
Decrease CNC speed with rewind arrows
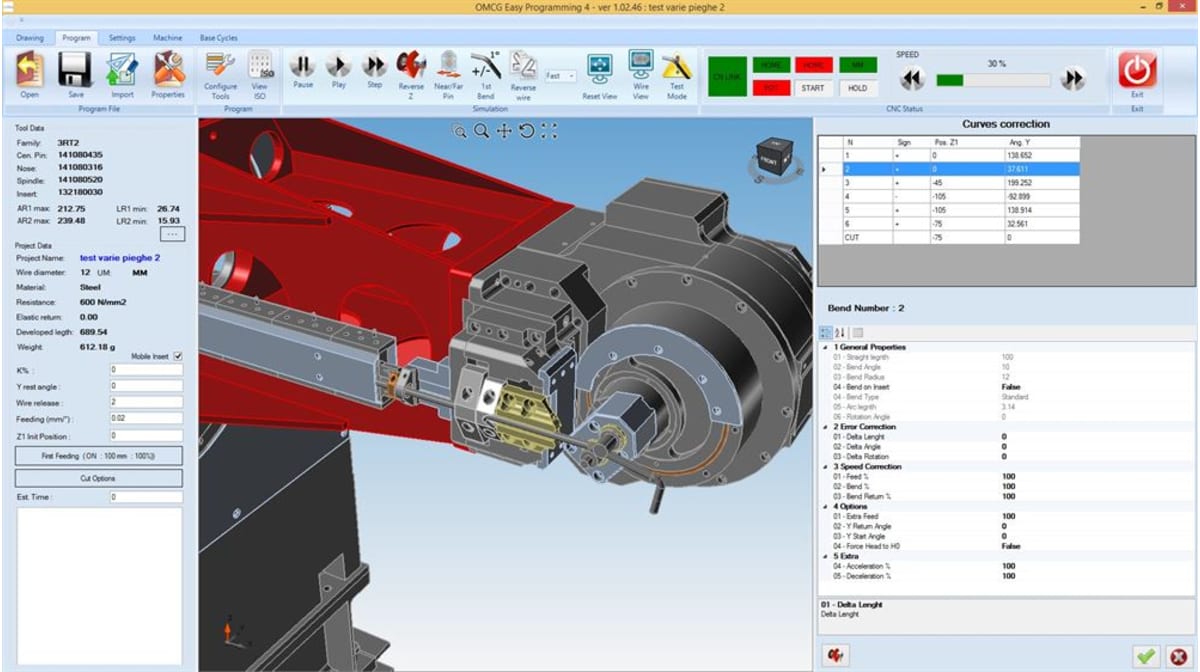[x=911, y=79]
